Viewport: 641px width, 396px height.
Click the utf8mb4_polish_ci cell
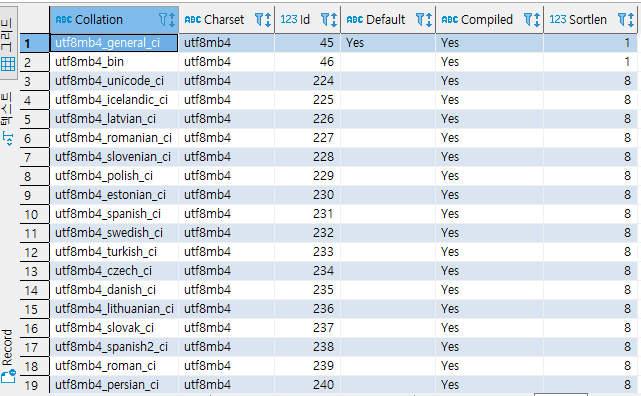coord(114,176)
